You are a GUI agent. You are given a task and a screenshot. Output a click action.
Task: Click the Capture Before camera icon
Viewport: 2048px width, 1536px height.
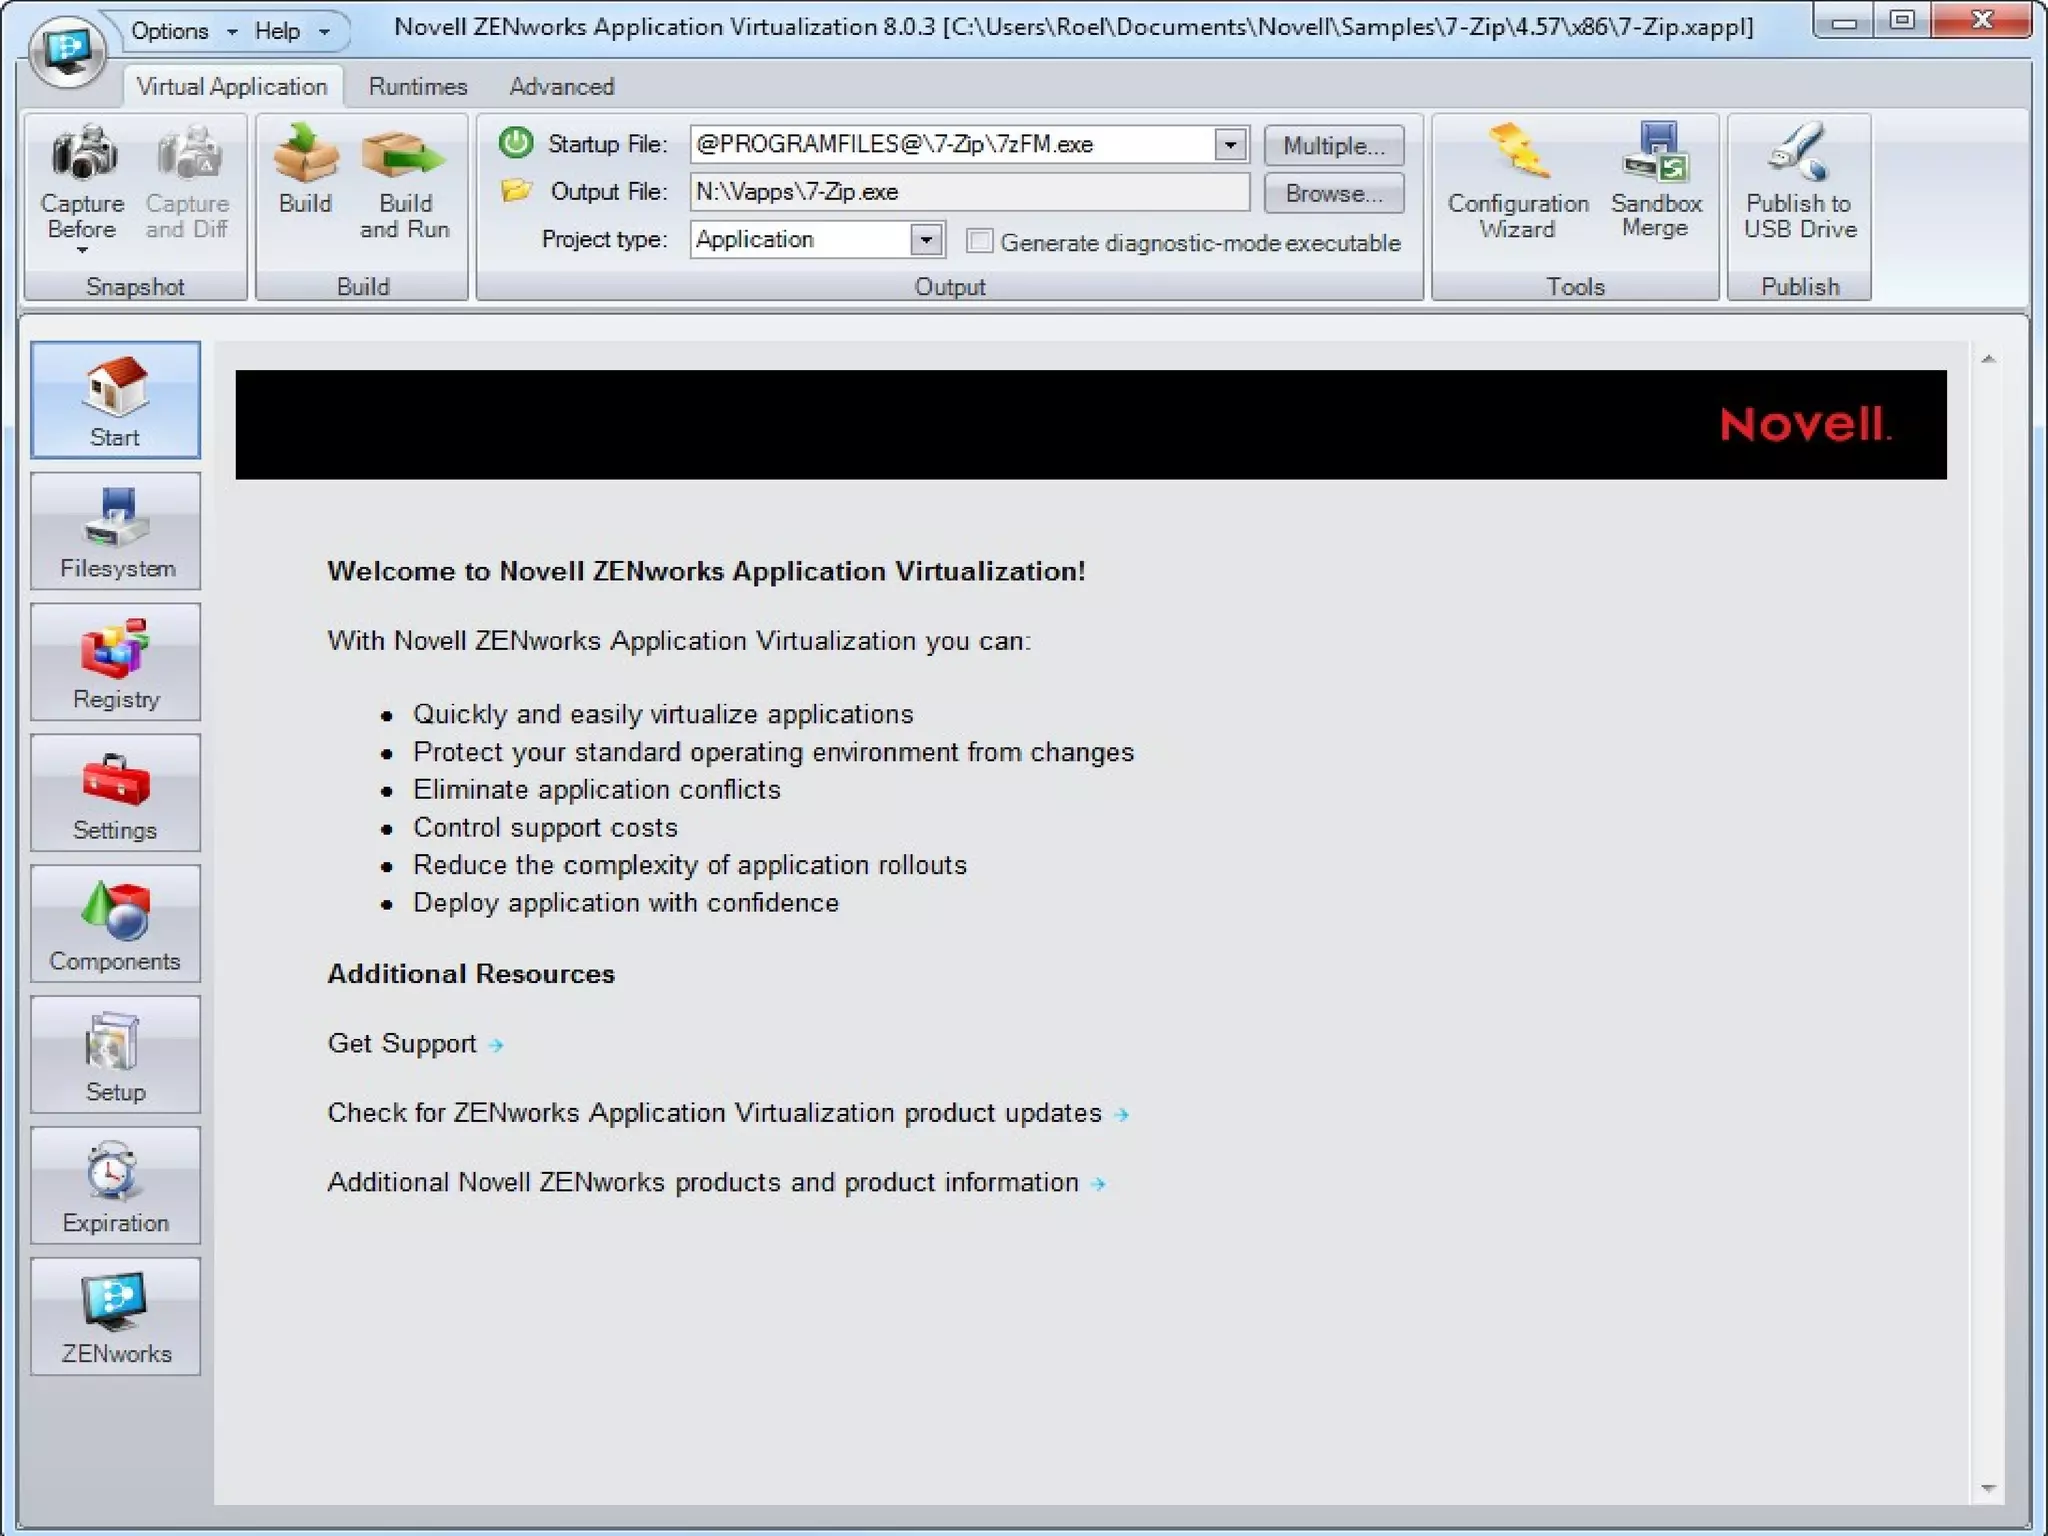pos(84,153)
